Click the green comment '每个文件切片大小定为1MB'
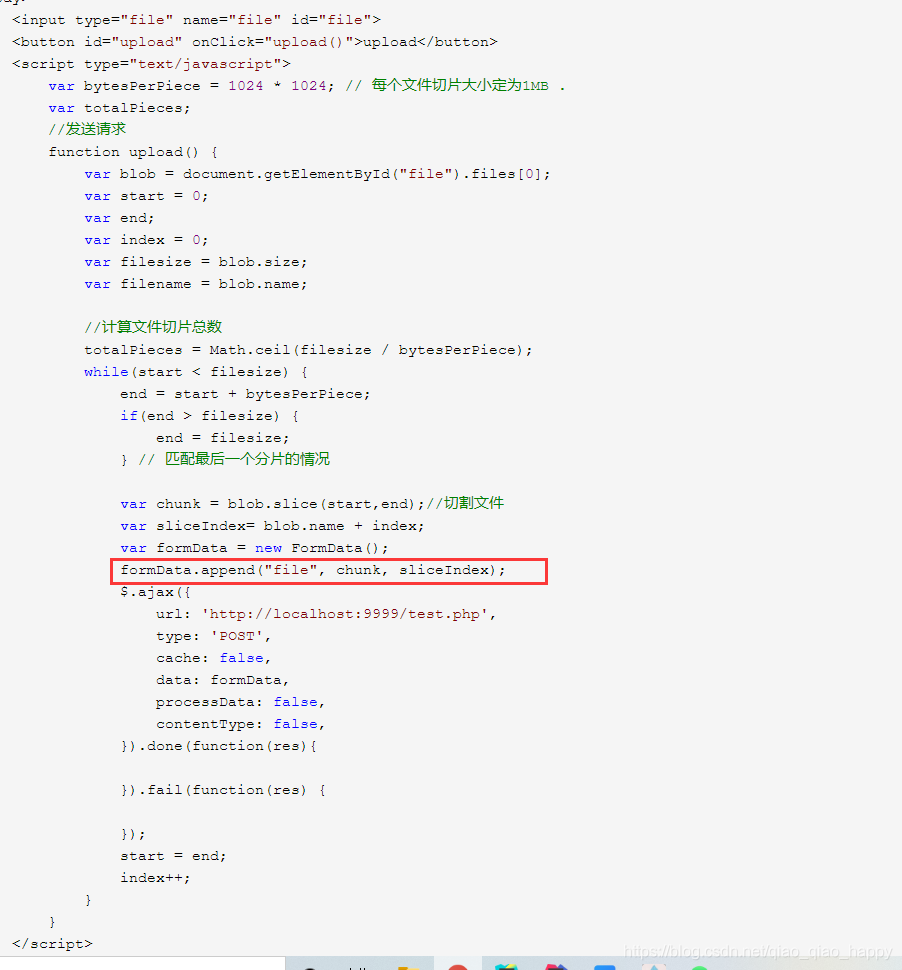The image size is (902, 970). (x=460, y=85)
